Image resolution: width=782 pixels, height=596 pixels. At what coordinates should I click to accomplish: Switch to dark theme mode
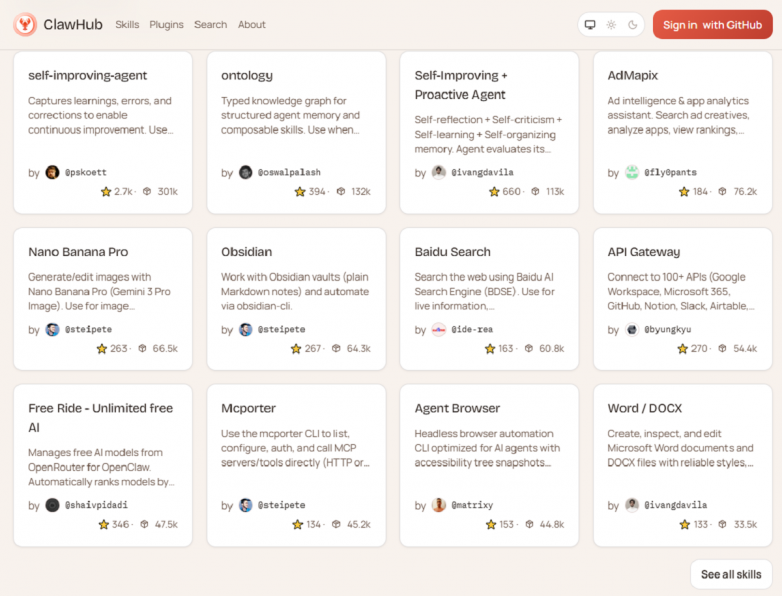(x=633, y=24)
